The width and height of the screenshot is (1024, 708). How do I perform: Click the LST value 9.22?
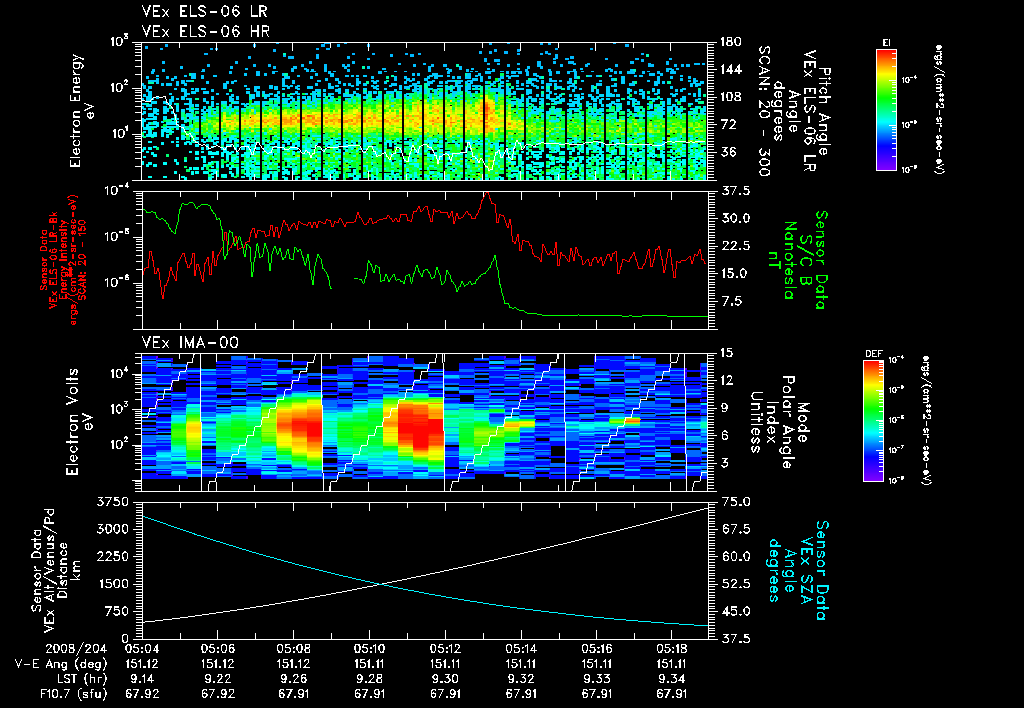click(218, 679)
